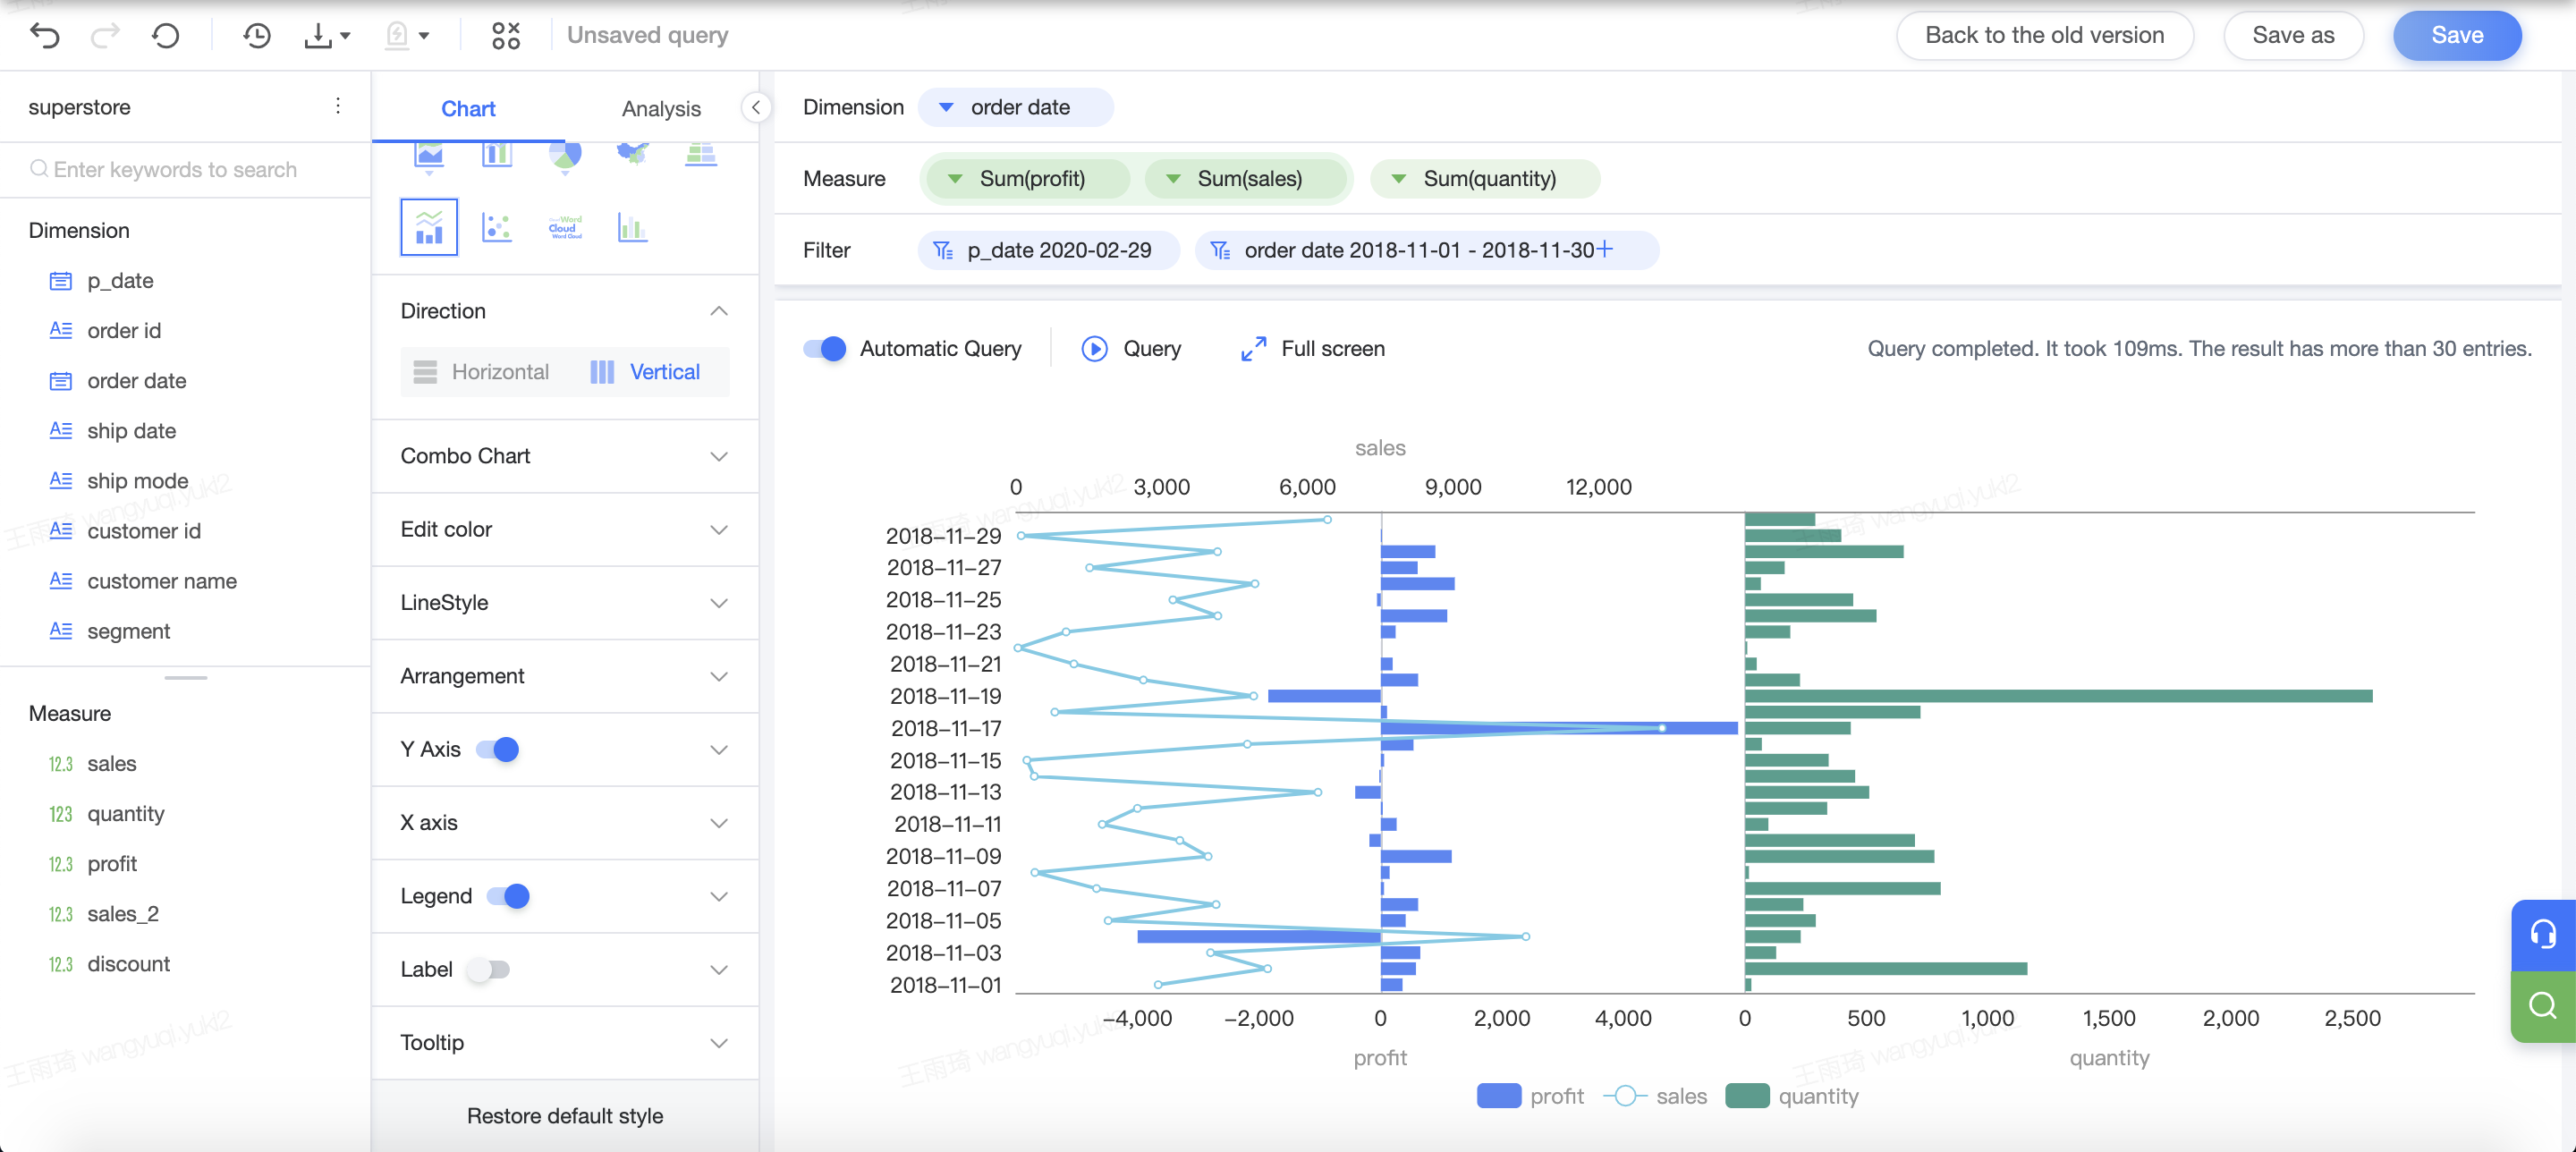Click the p_date 2020-02-29 filter chip
The image size is (2576, 1152).
pos(1047,250)
